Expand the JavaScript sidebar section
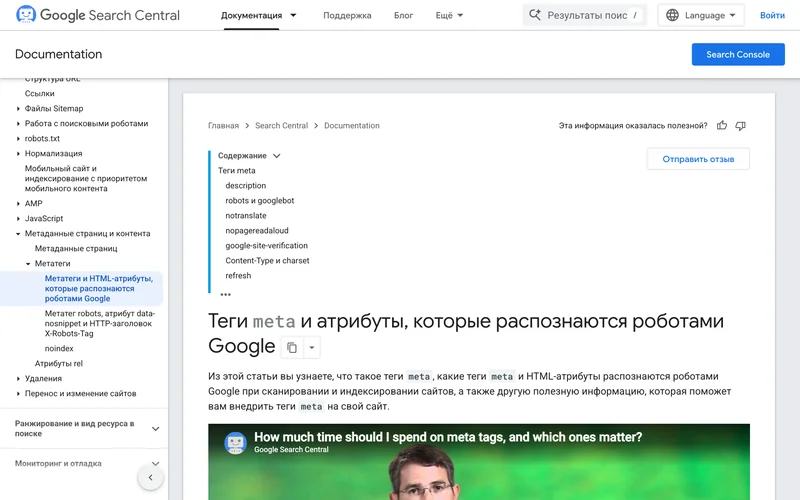The image size is (800, 500). 18,218
